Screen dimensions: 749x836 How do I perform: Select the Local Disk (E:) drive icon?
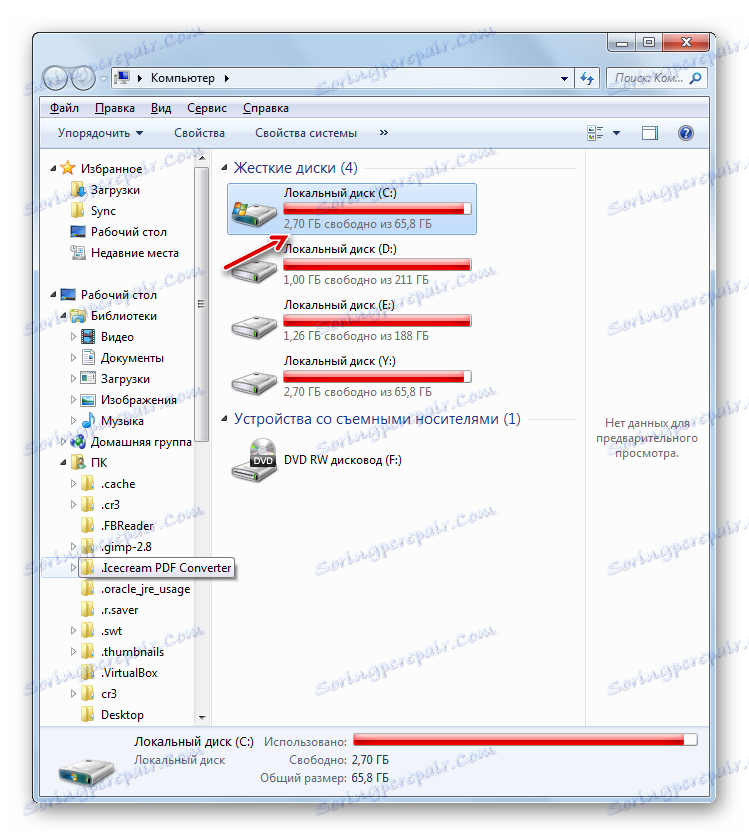click(x=254, y=326)
